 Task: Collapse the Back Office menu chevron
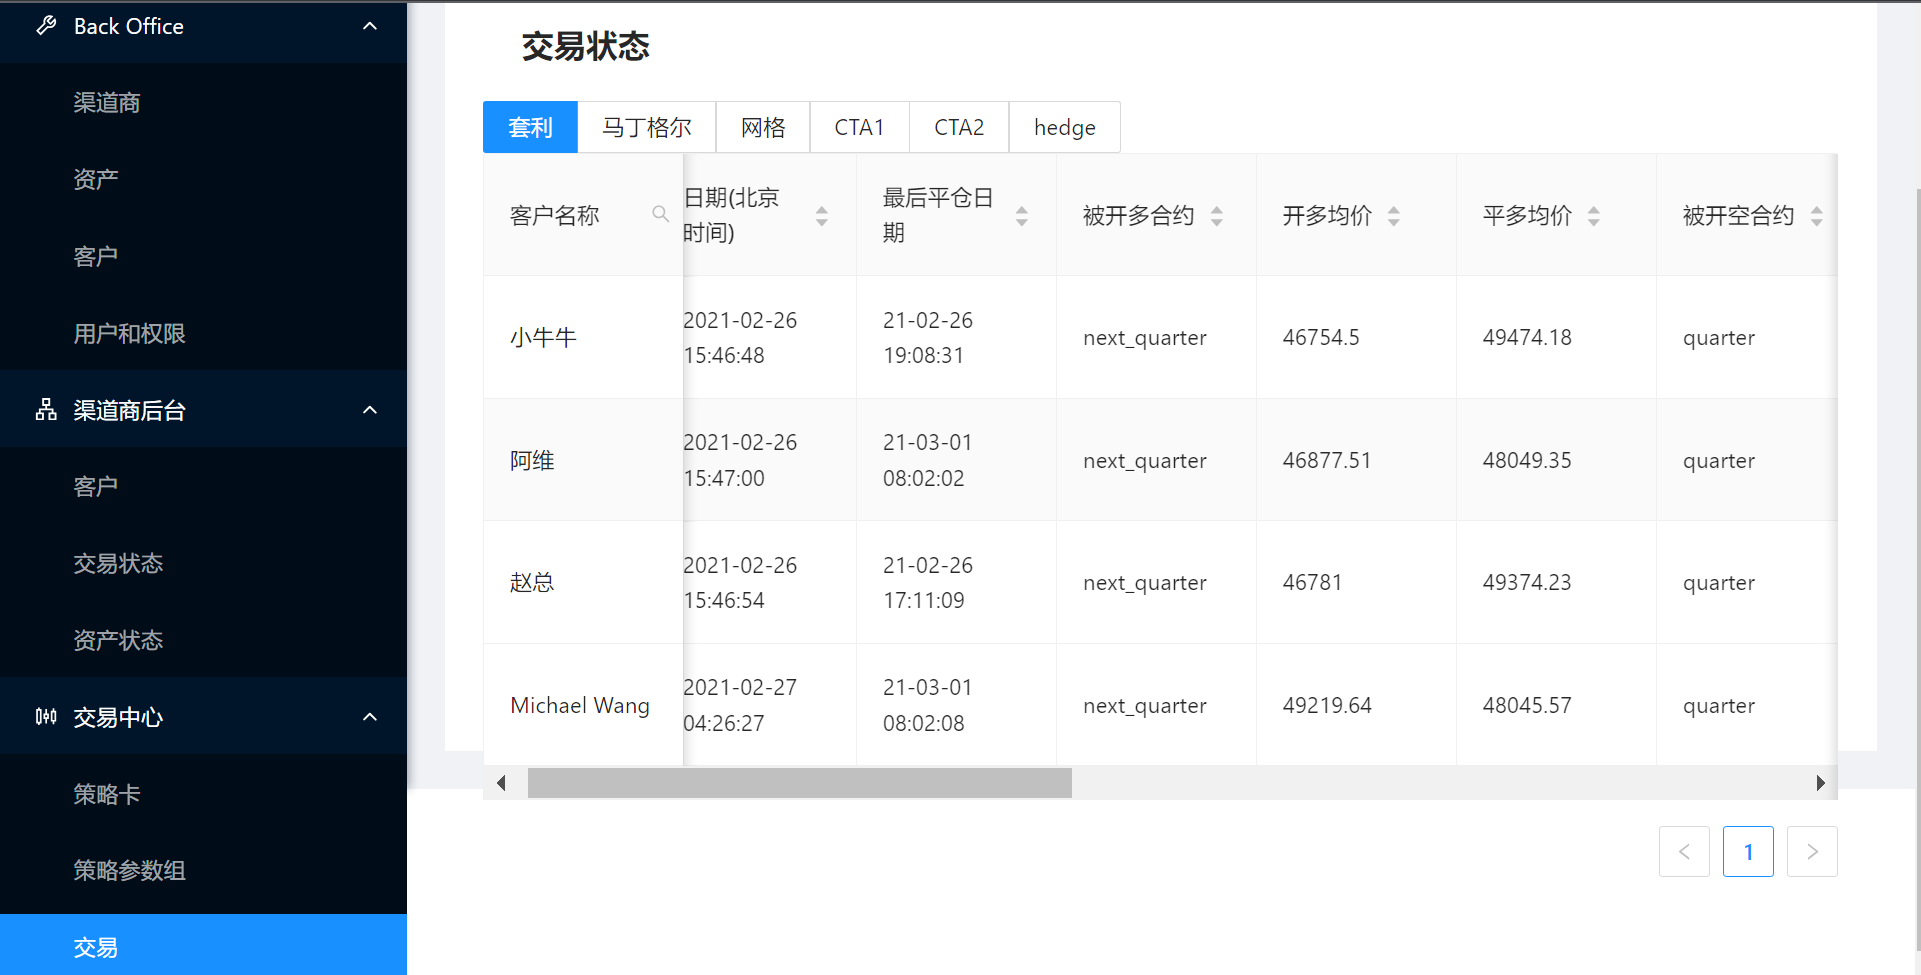(x=370, y=26)
